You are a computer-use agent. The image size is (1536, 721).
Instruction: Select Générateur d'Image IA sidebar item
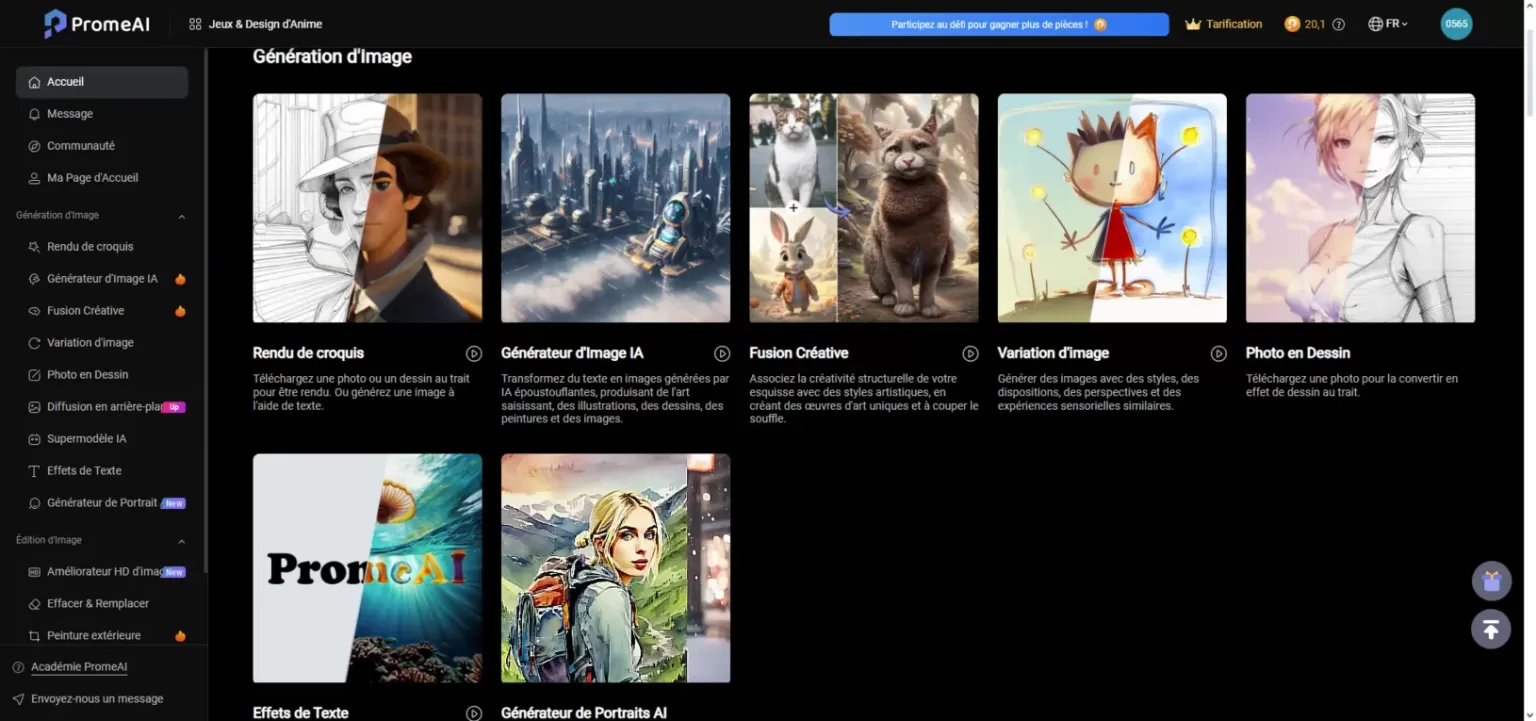tap(102, 279)
